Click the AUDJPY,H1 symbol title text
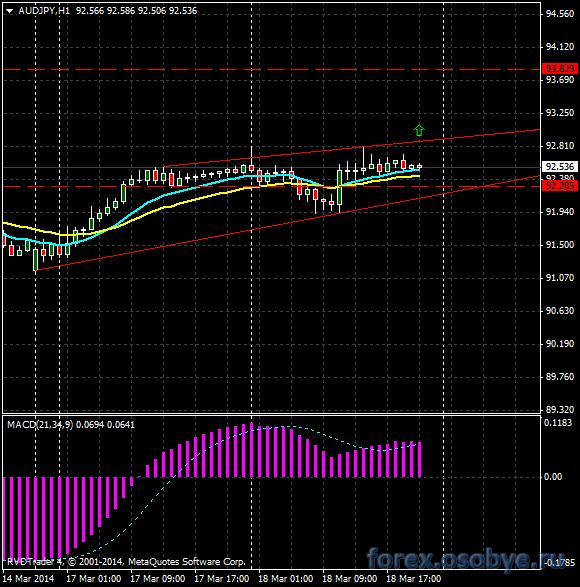This screenshot has height=587, width=580. pos(44,11)
